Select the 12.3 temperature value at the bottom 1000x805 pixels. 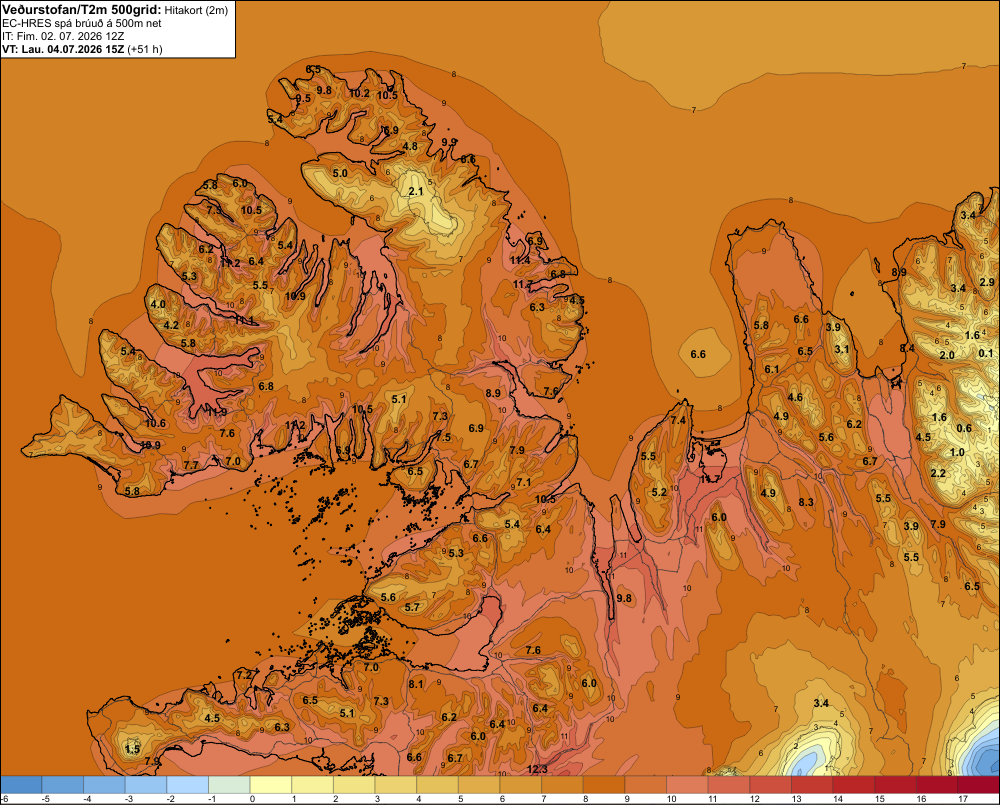pos(537,769)
